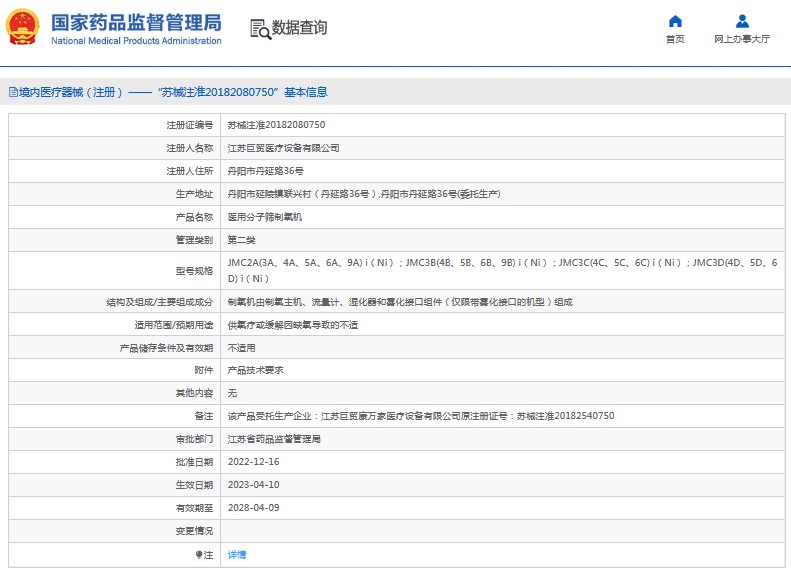This screenshot has height=574, width=791.
Task: Click 型号规格 row label
Action: [194, 271]
